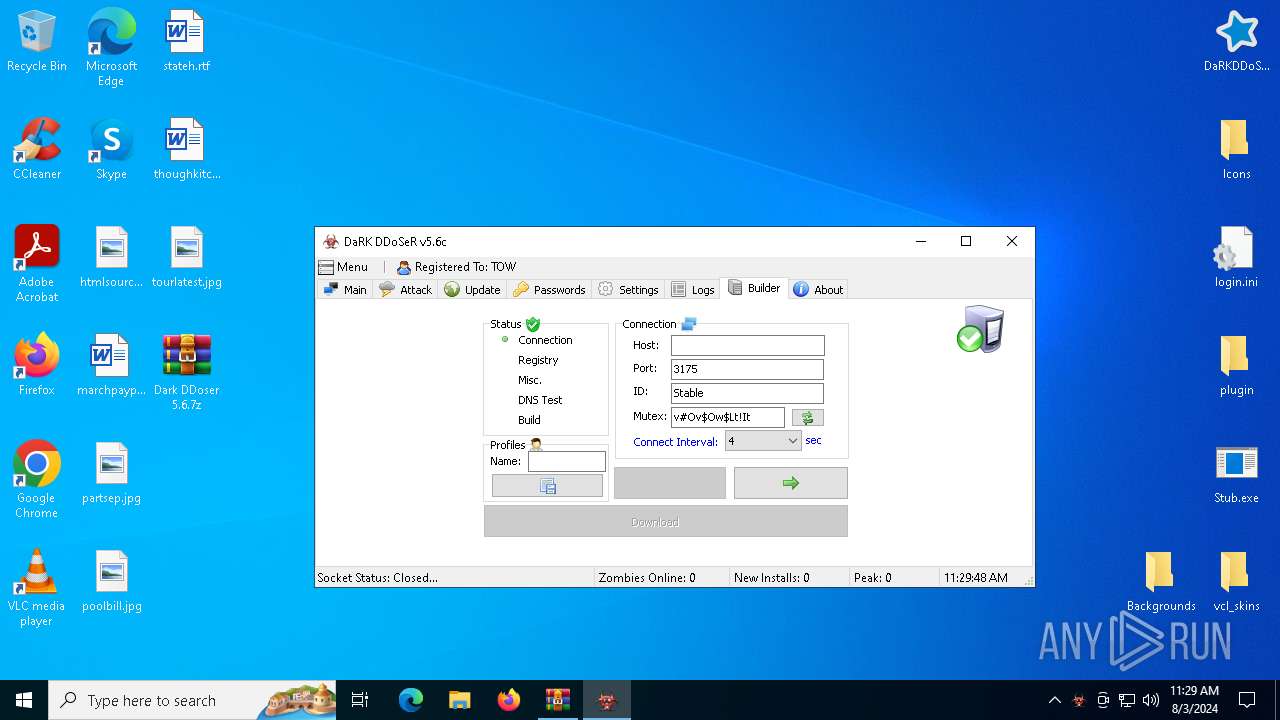Click the Host input field
The height and width of the screenshot is (720, 1280).
click(x=747, y=345)
